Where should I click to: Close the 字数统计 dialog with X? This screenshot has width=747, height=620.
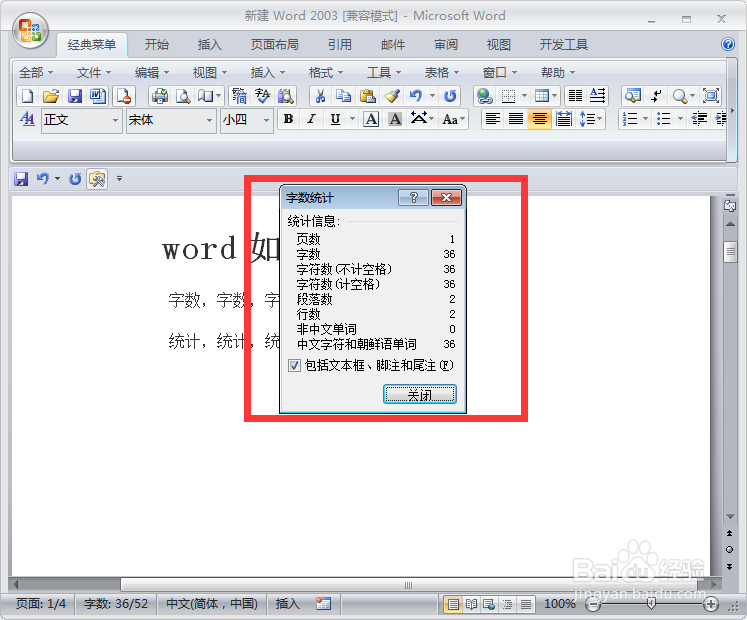(x=446, y=197)
